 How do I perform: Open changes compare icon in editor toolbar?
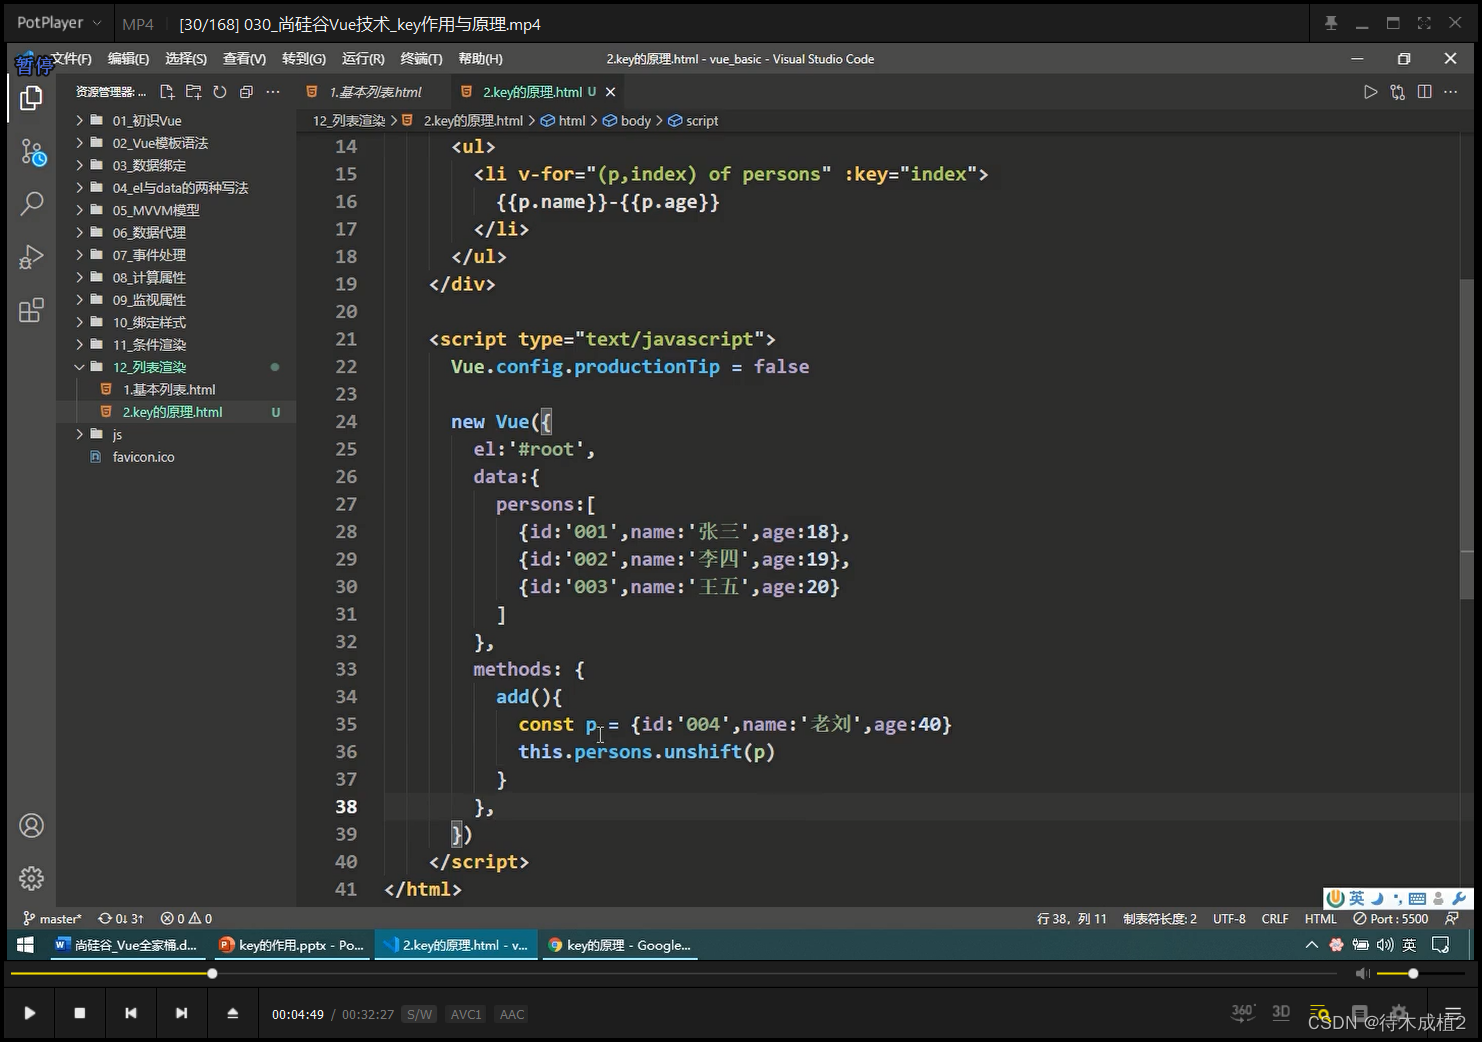point(1397,92)
